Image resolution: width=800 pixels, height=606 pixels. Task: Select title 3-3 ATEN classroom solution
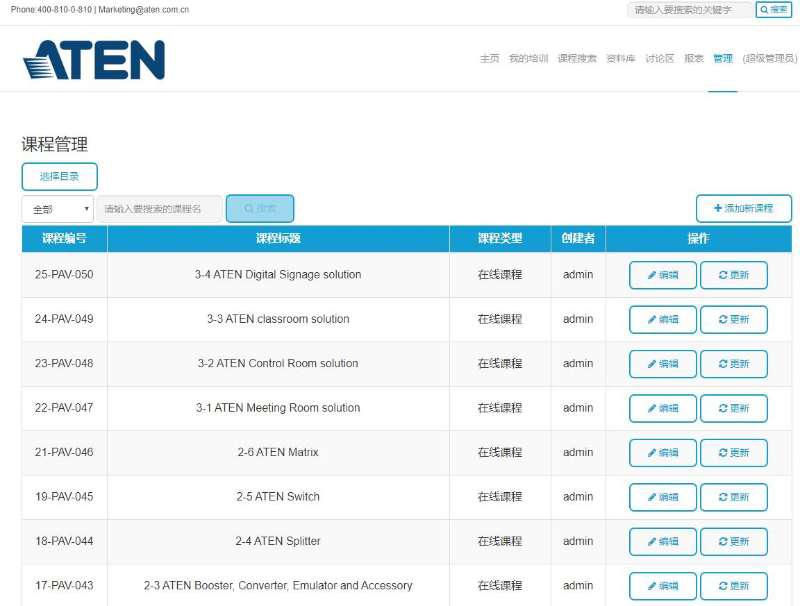coord(278,319)
